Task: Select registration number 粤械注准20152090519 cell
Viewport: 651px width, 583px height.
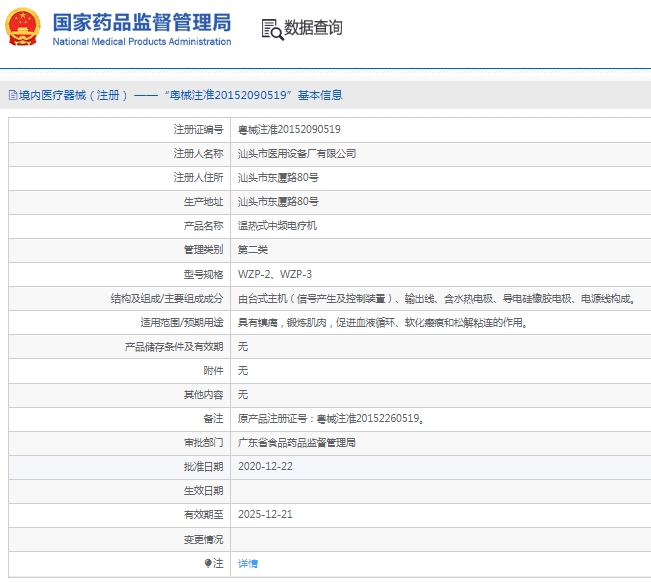Action: pyautogui.click(x=289, y=130)
